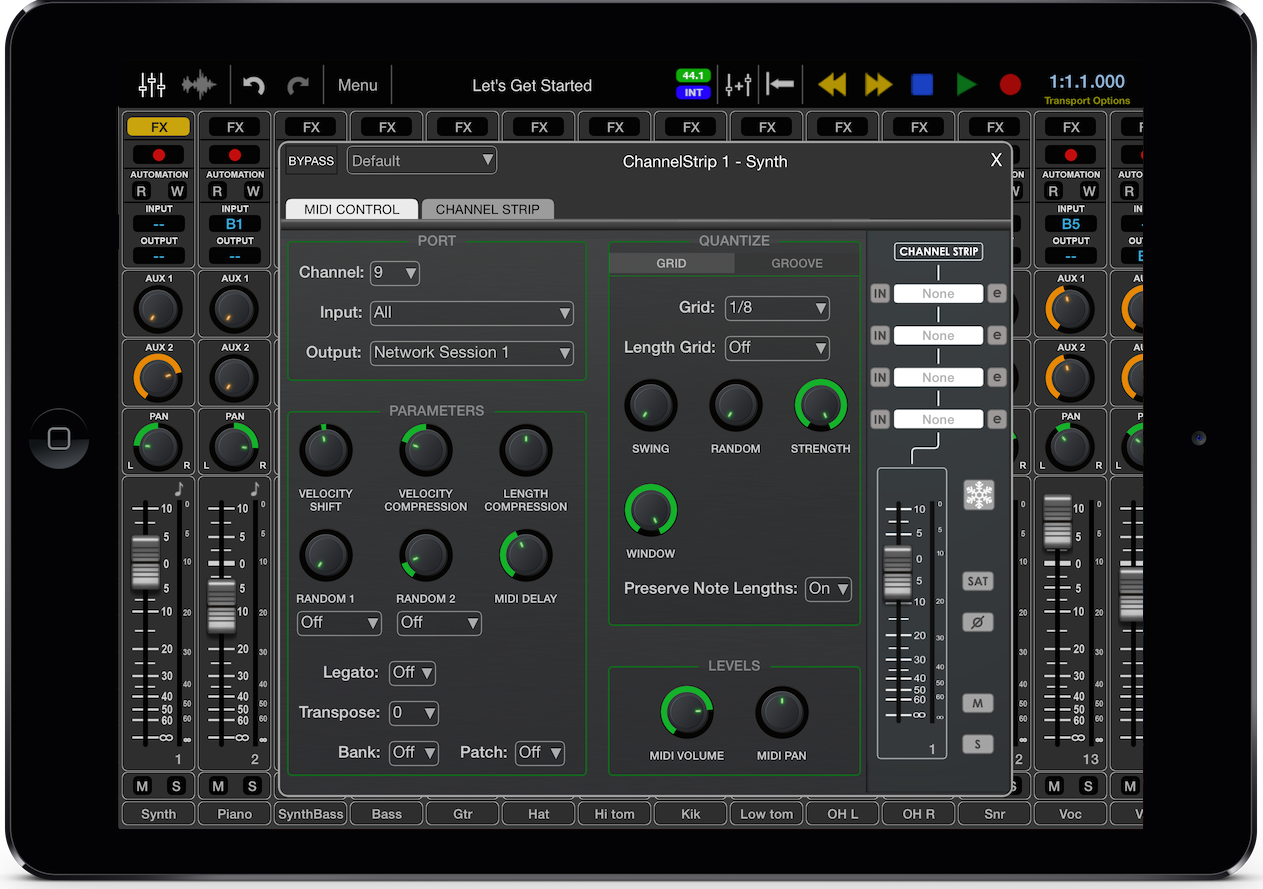Toggle the SAT saturation button
This screenshot has width=1263, height=889.
click(977, 581)
